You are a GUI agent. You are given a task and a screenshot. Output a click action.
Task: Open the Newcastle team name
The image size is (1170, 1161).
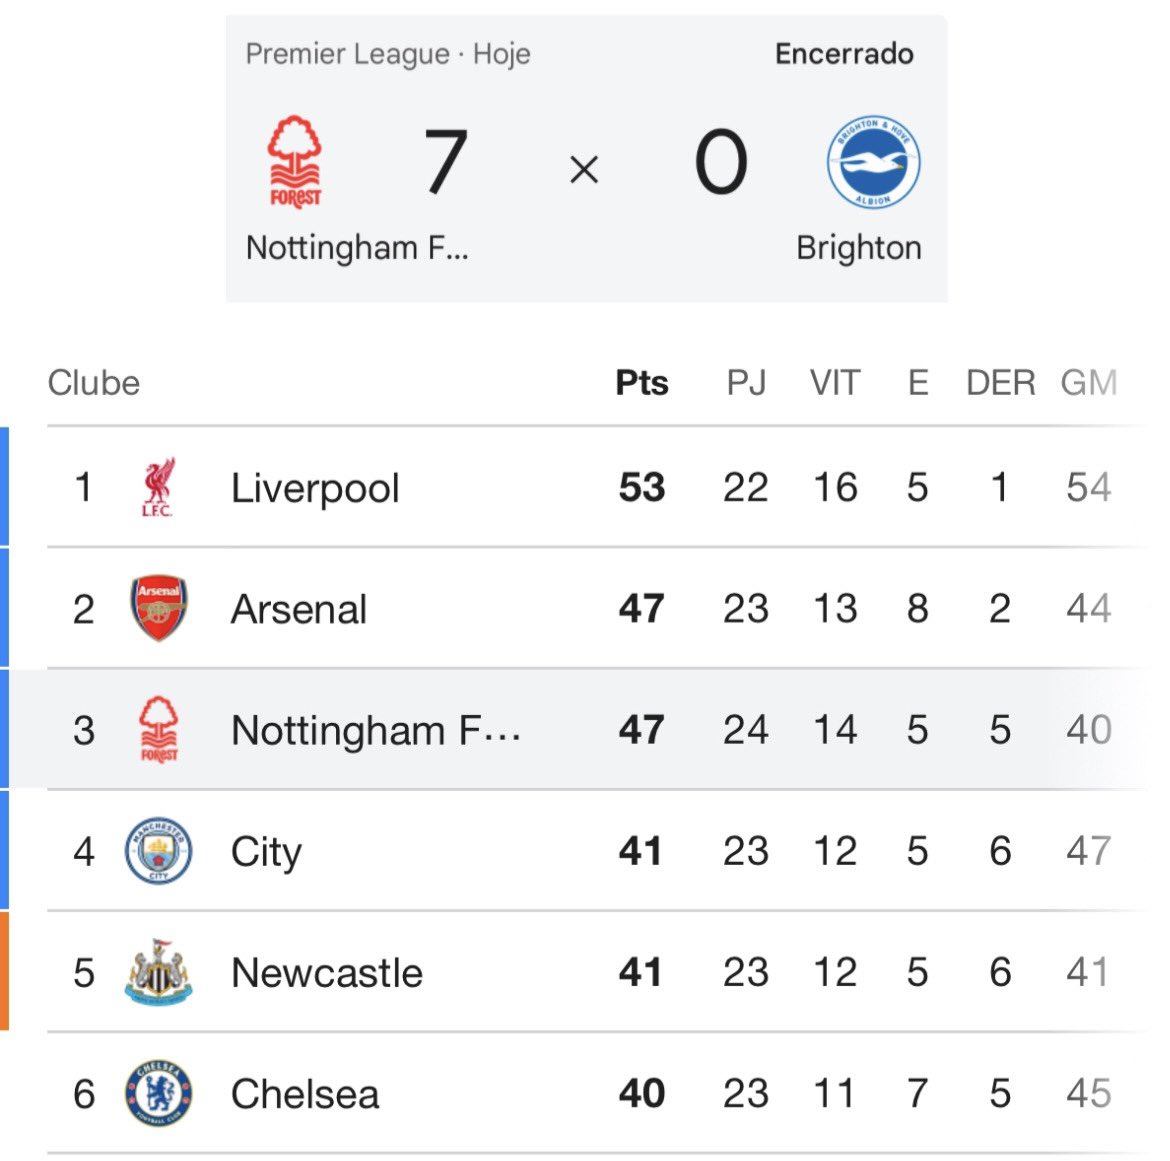(327, 973)
